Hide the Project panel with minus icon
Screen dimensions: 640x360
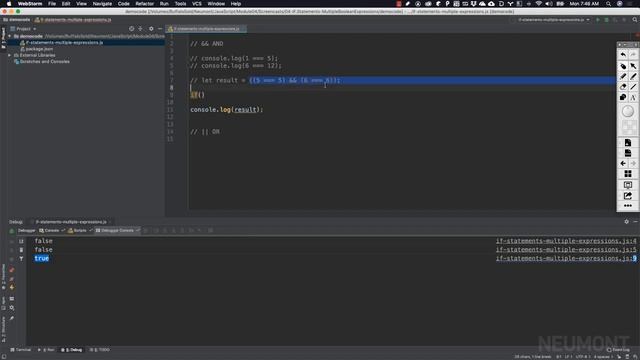tap(160, 29)
